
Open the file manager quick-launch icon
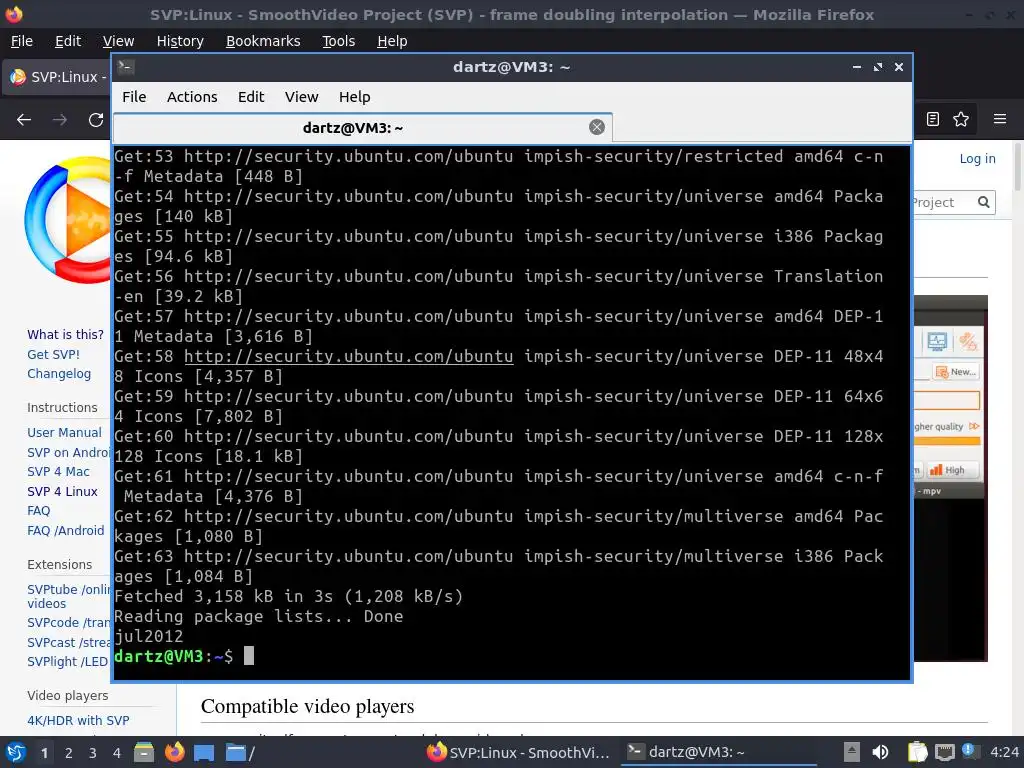(144, 752)
